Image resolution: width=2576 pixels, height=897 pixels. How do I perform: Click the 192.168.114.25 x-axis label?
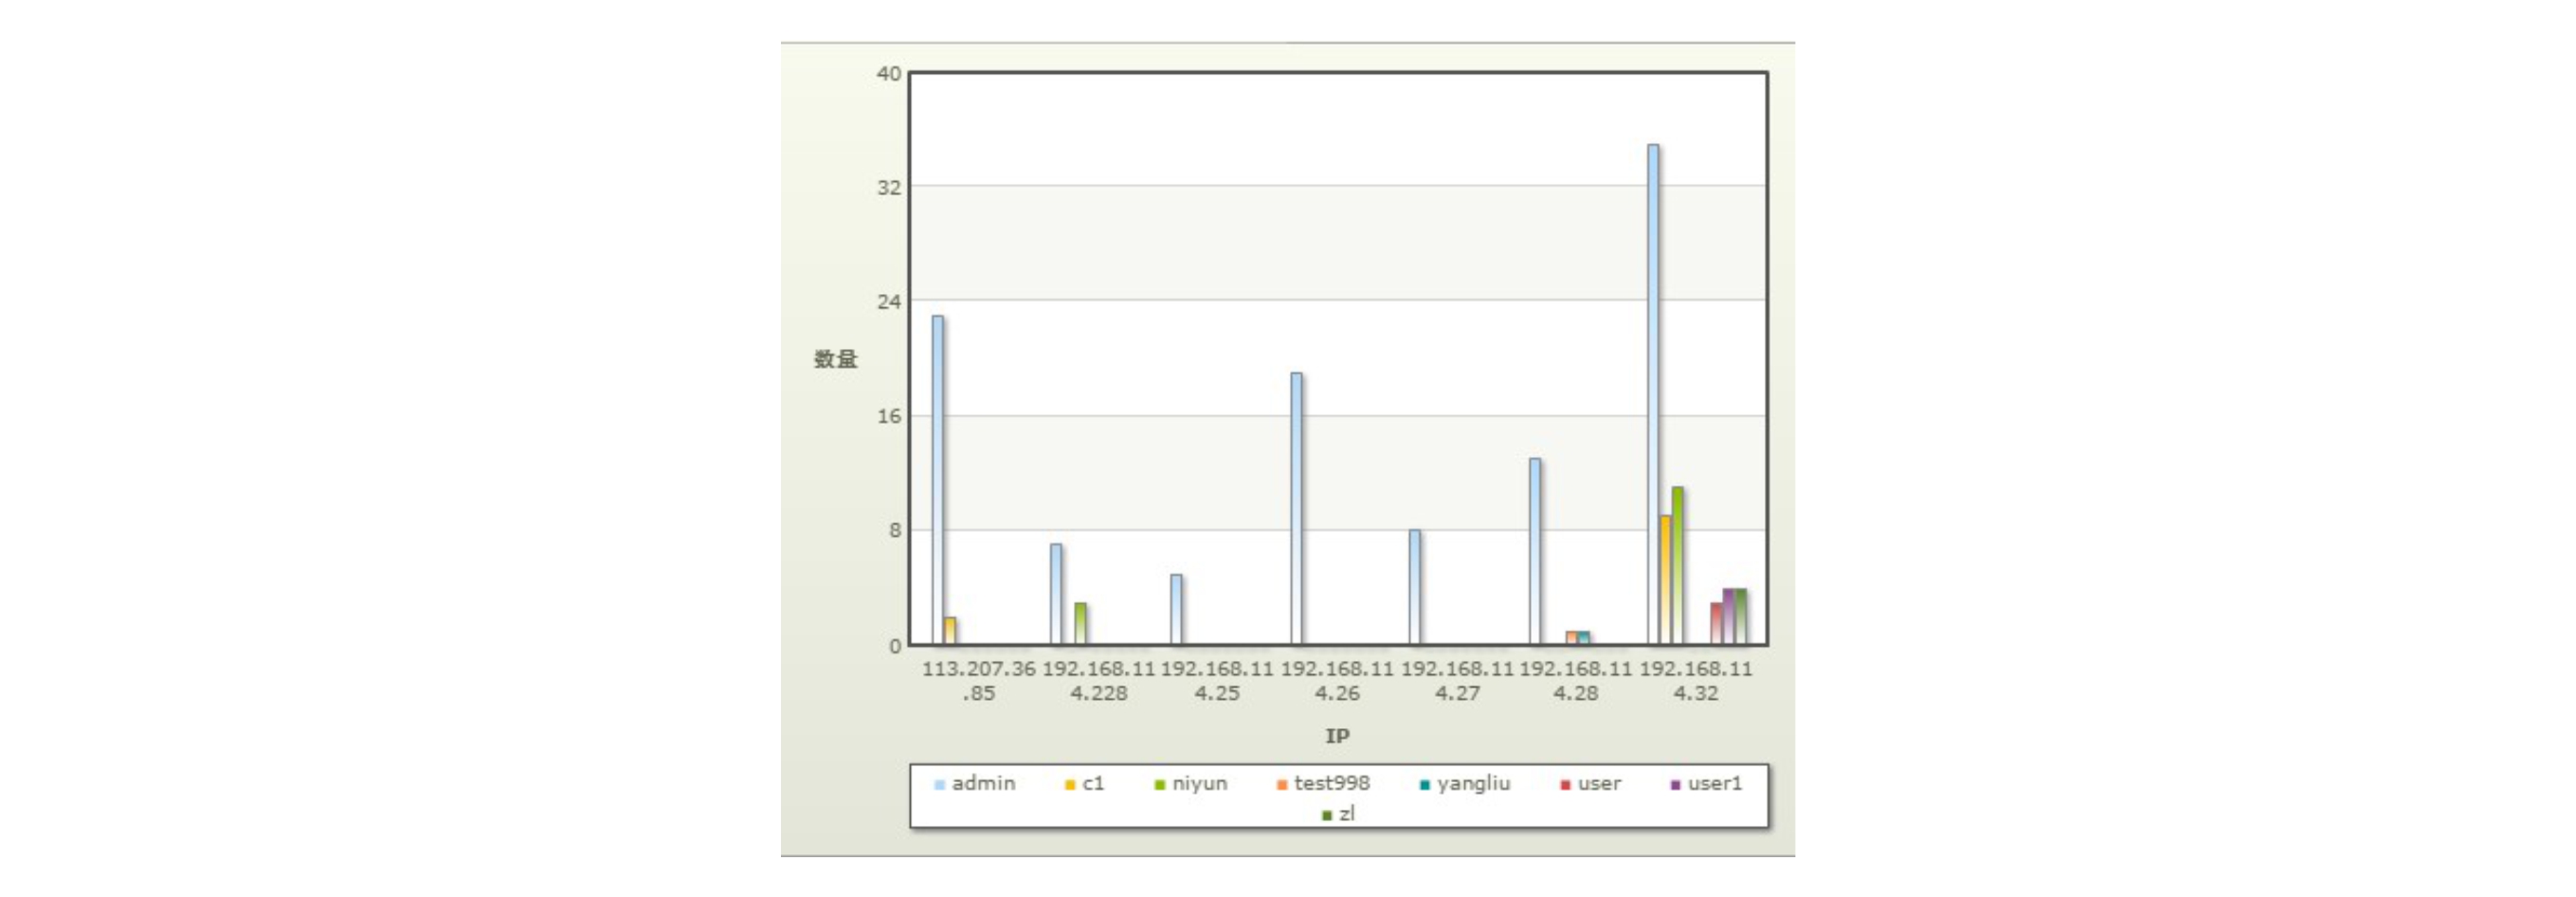point(1217,681)
